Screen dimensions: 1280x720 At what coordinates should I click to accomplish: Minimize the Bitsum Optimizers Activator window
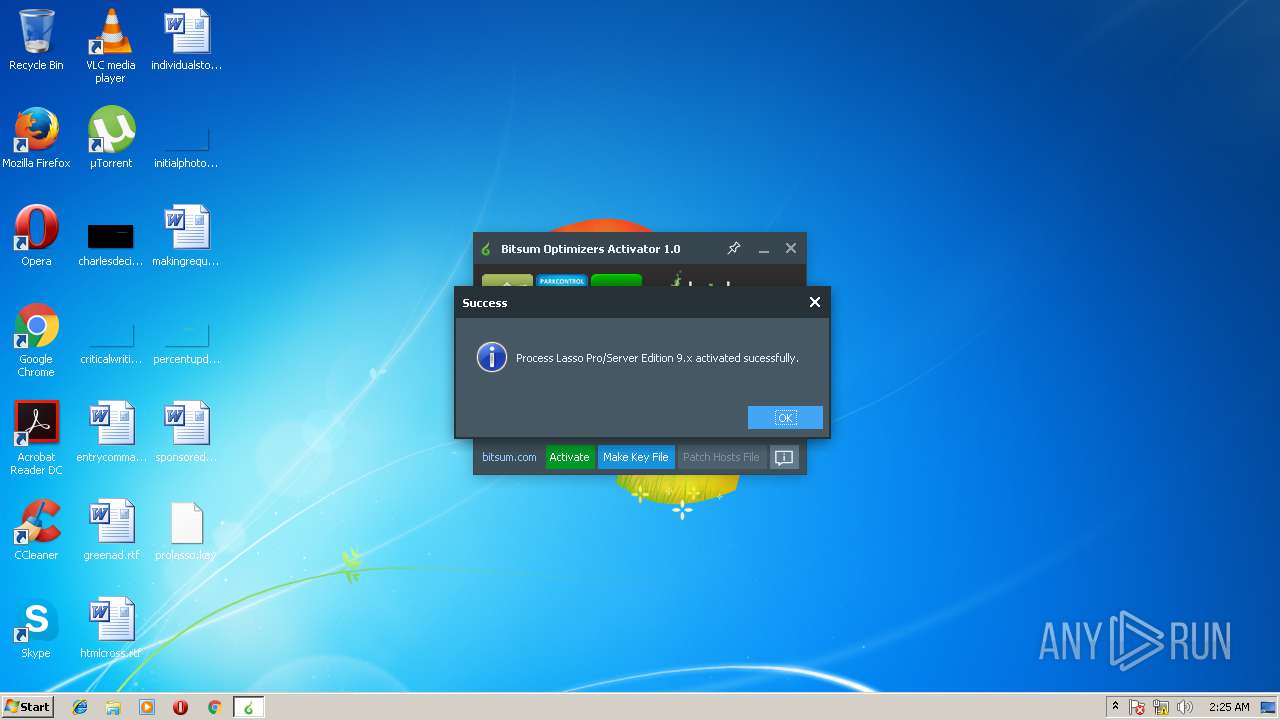pos(763,249)
